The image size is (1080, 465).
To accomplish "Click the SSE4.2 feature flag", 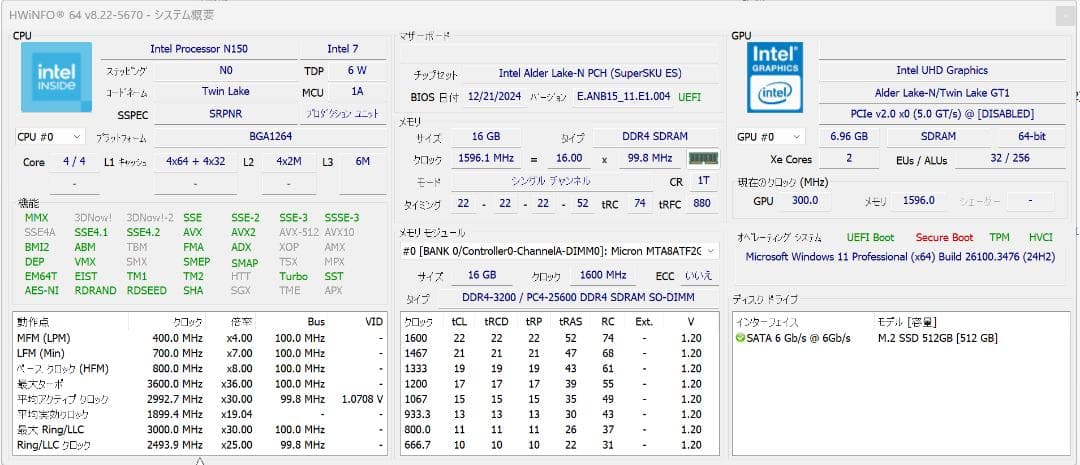I will click(x=143, y=232).
